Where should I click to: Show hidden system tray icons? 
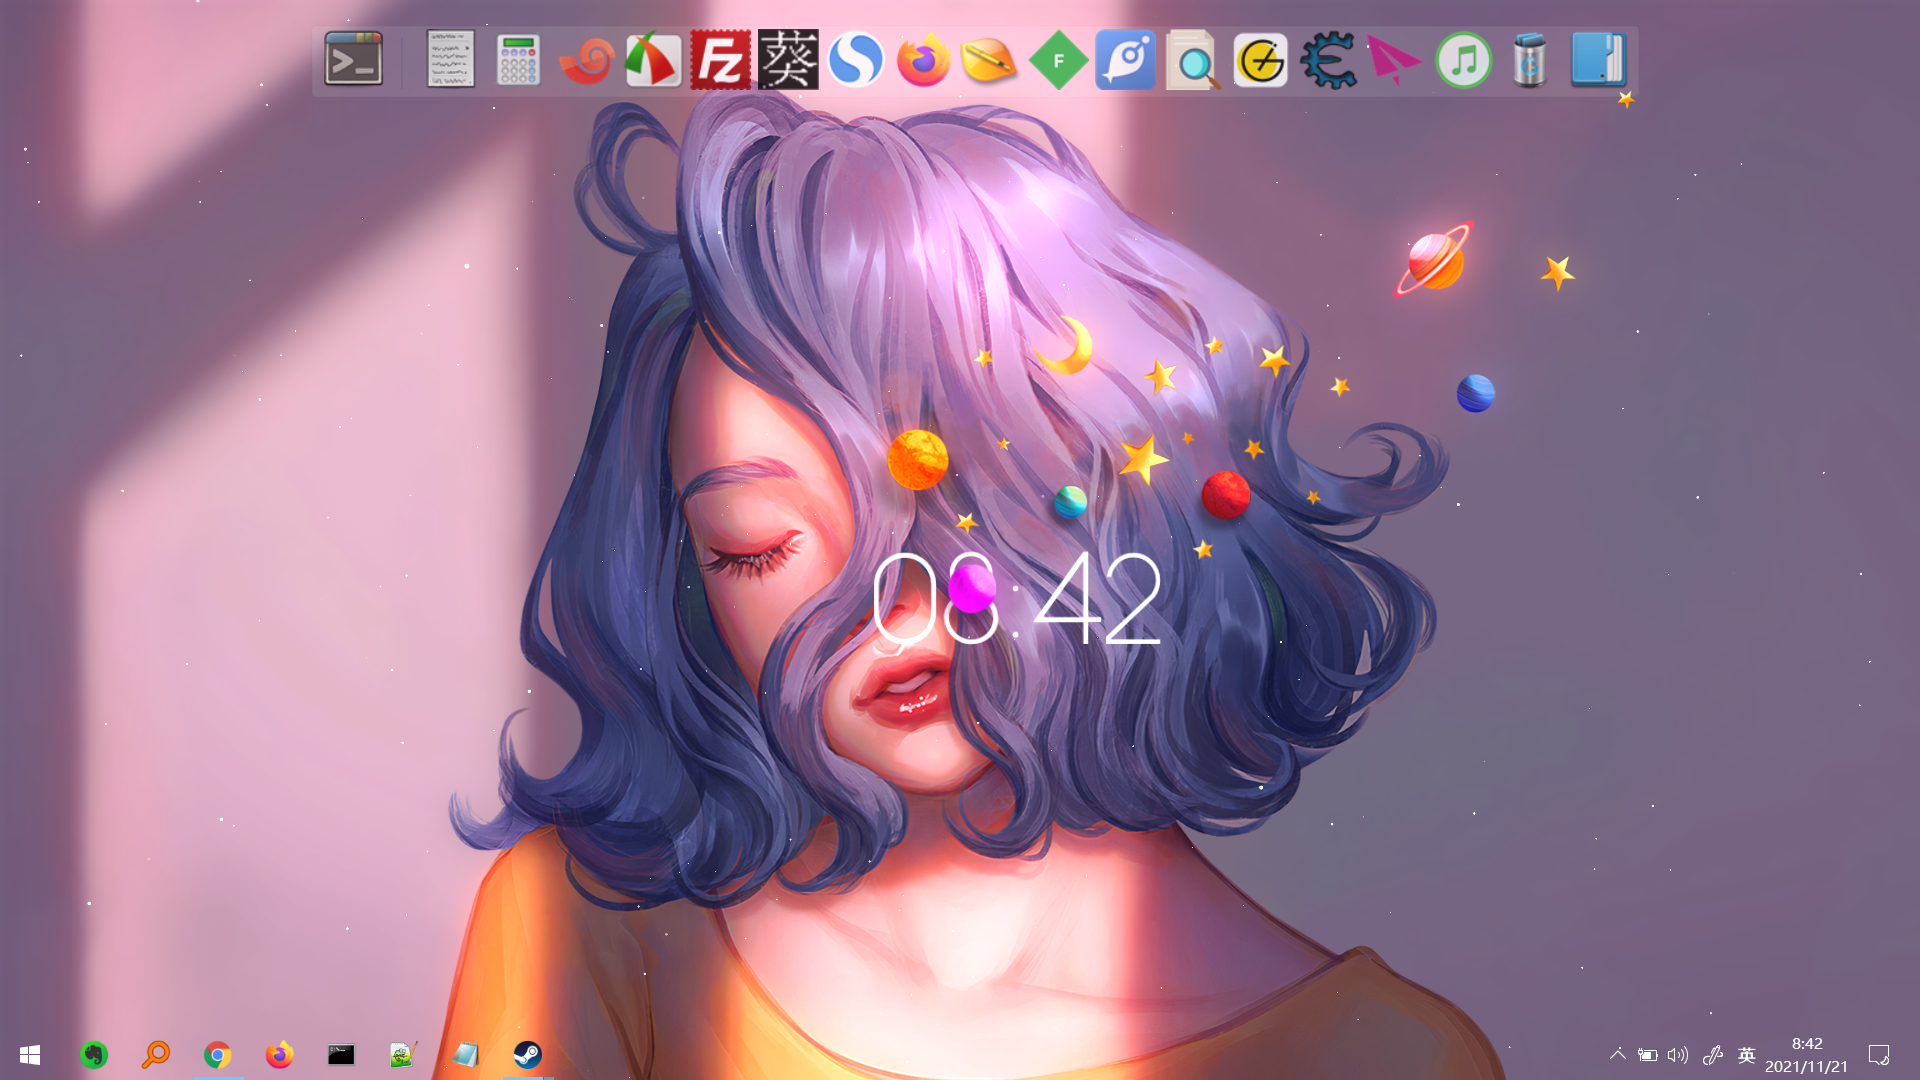(1617, 1055)
